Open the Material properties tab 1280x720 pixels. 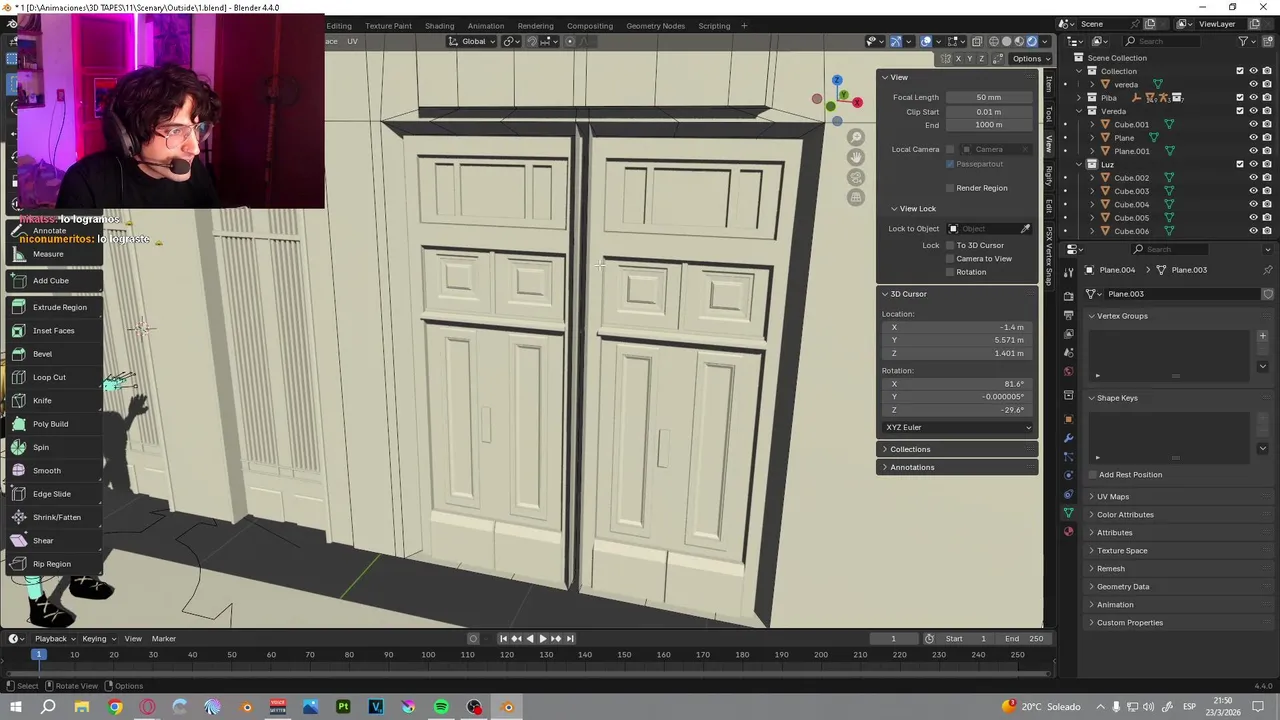point(1068,531)
